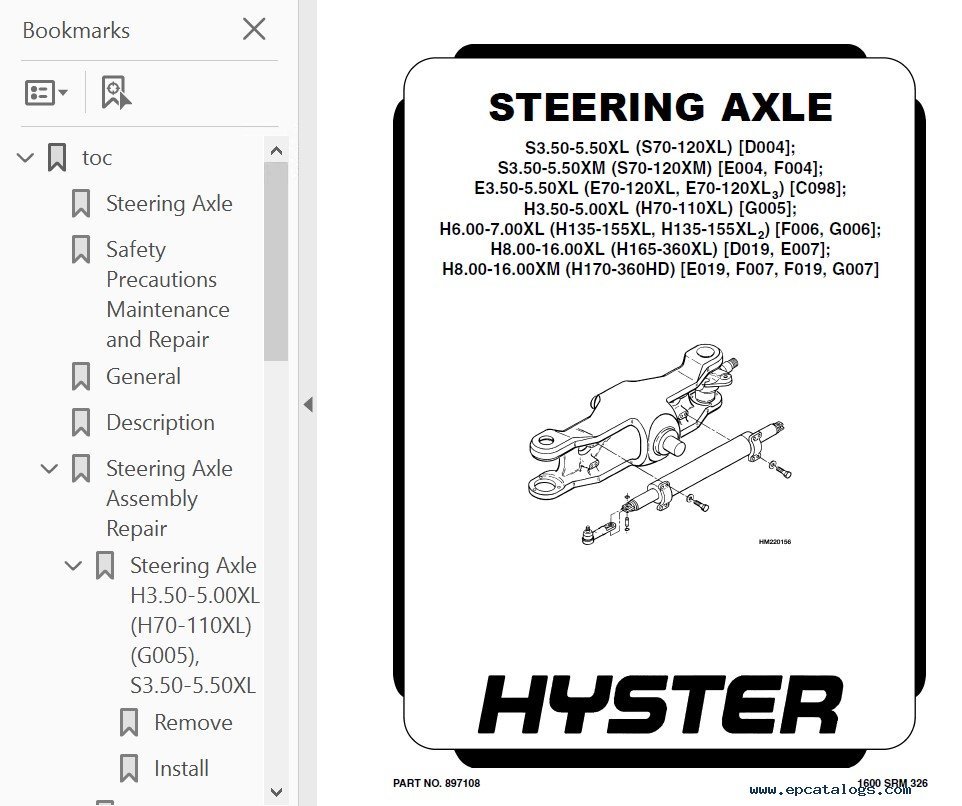Click the find current bookmark icon
Screen dimensions: 962x806
(x=116, y=93)
